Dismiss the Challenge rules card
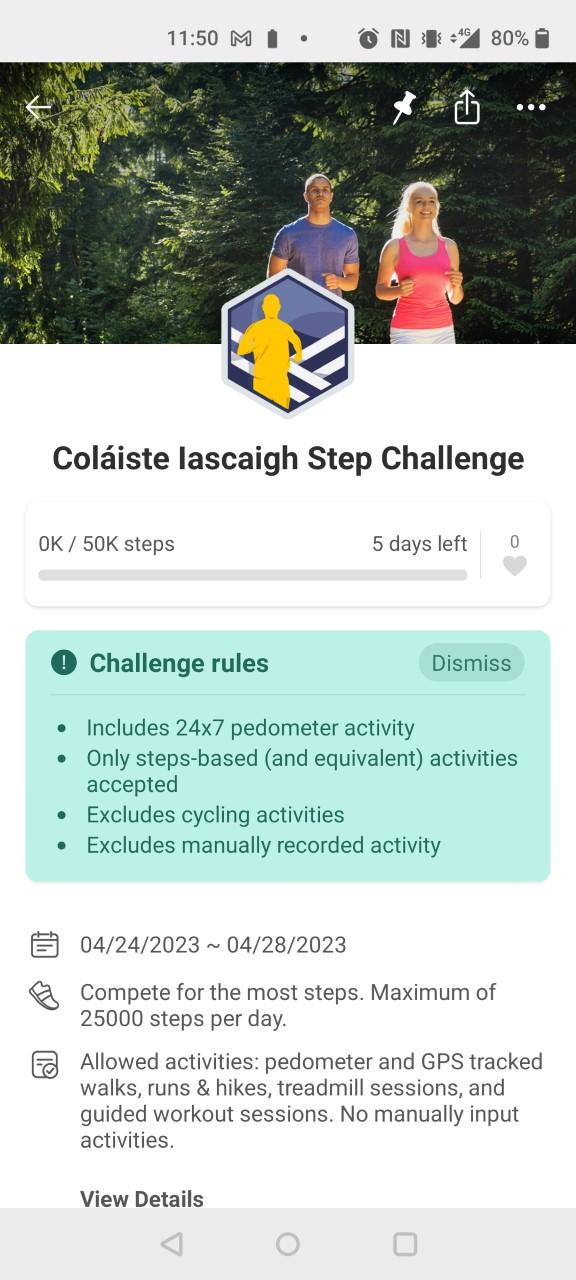This screenshot has width=576, height=1280. 471,663
